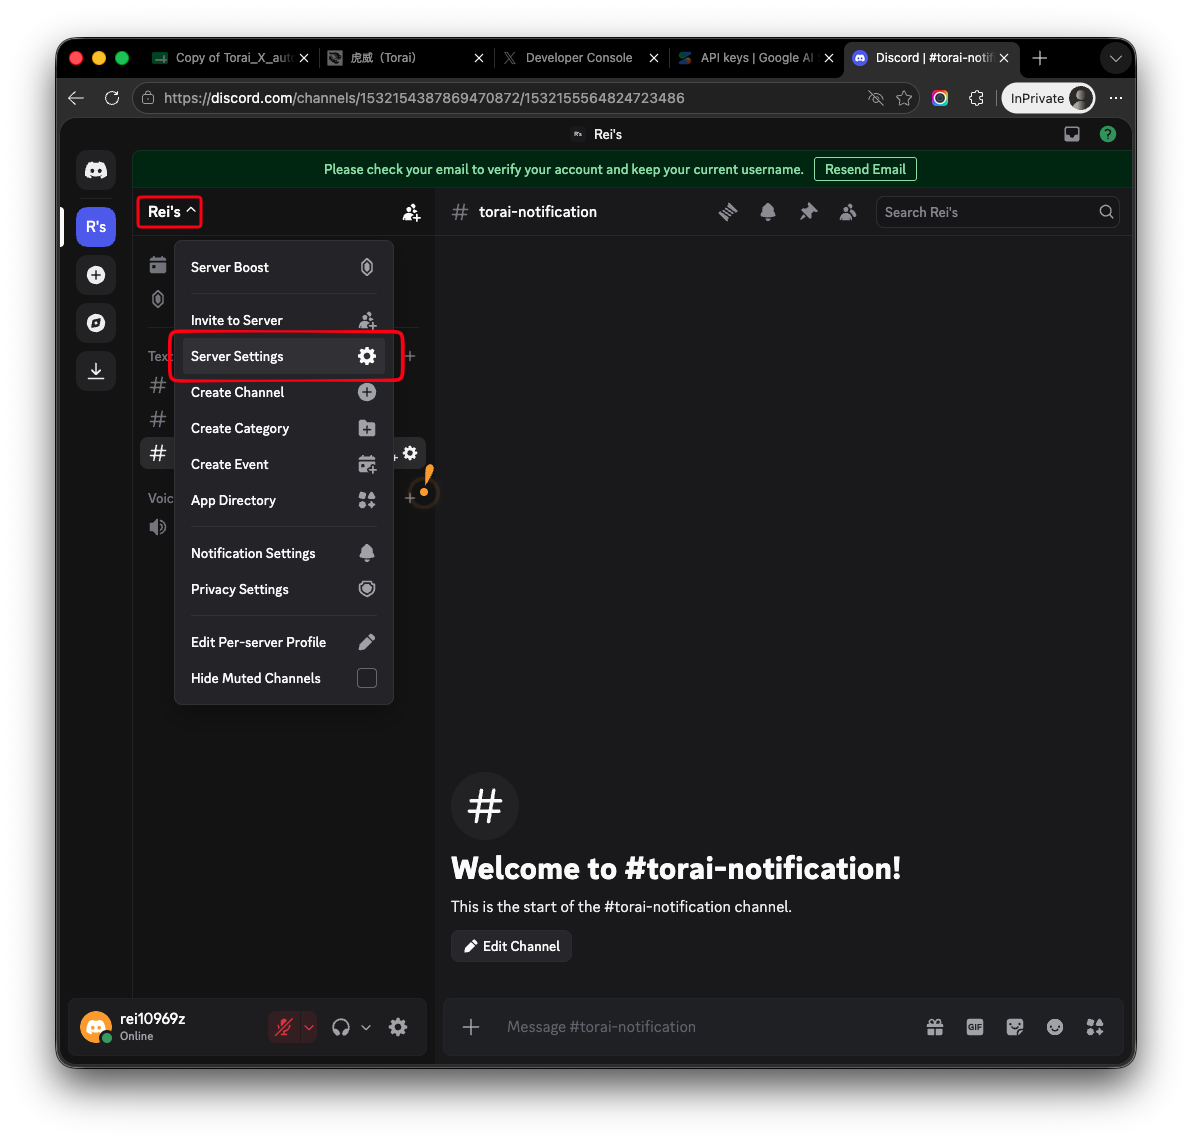Toggle member list icon
This screenshot has height=1142, width=1192.
(x=848, y=212)
